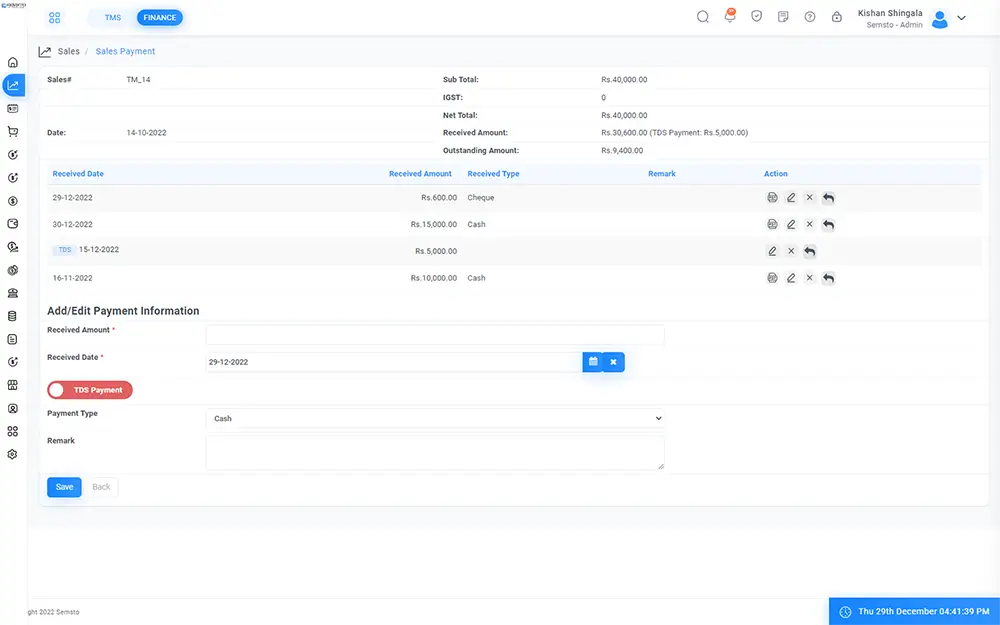This screenshot has width=1000, height=625.
Task: Sort by the Received Type column header
Action: [493, 173]
